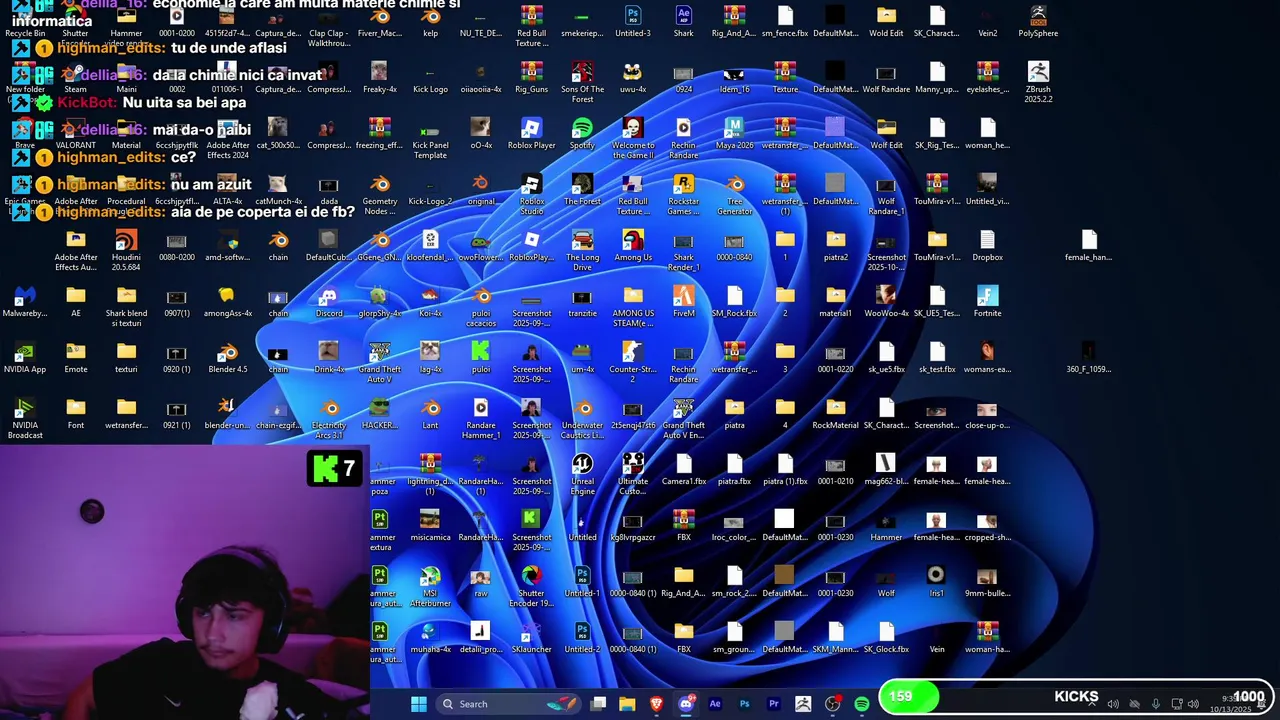Image resolution: width=1280 pixels, height=720 pixels.
Task: Click the Rockstar Games launcher icon
Action: [x=683, y=193]
